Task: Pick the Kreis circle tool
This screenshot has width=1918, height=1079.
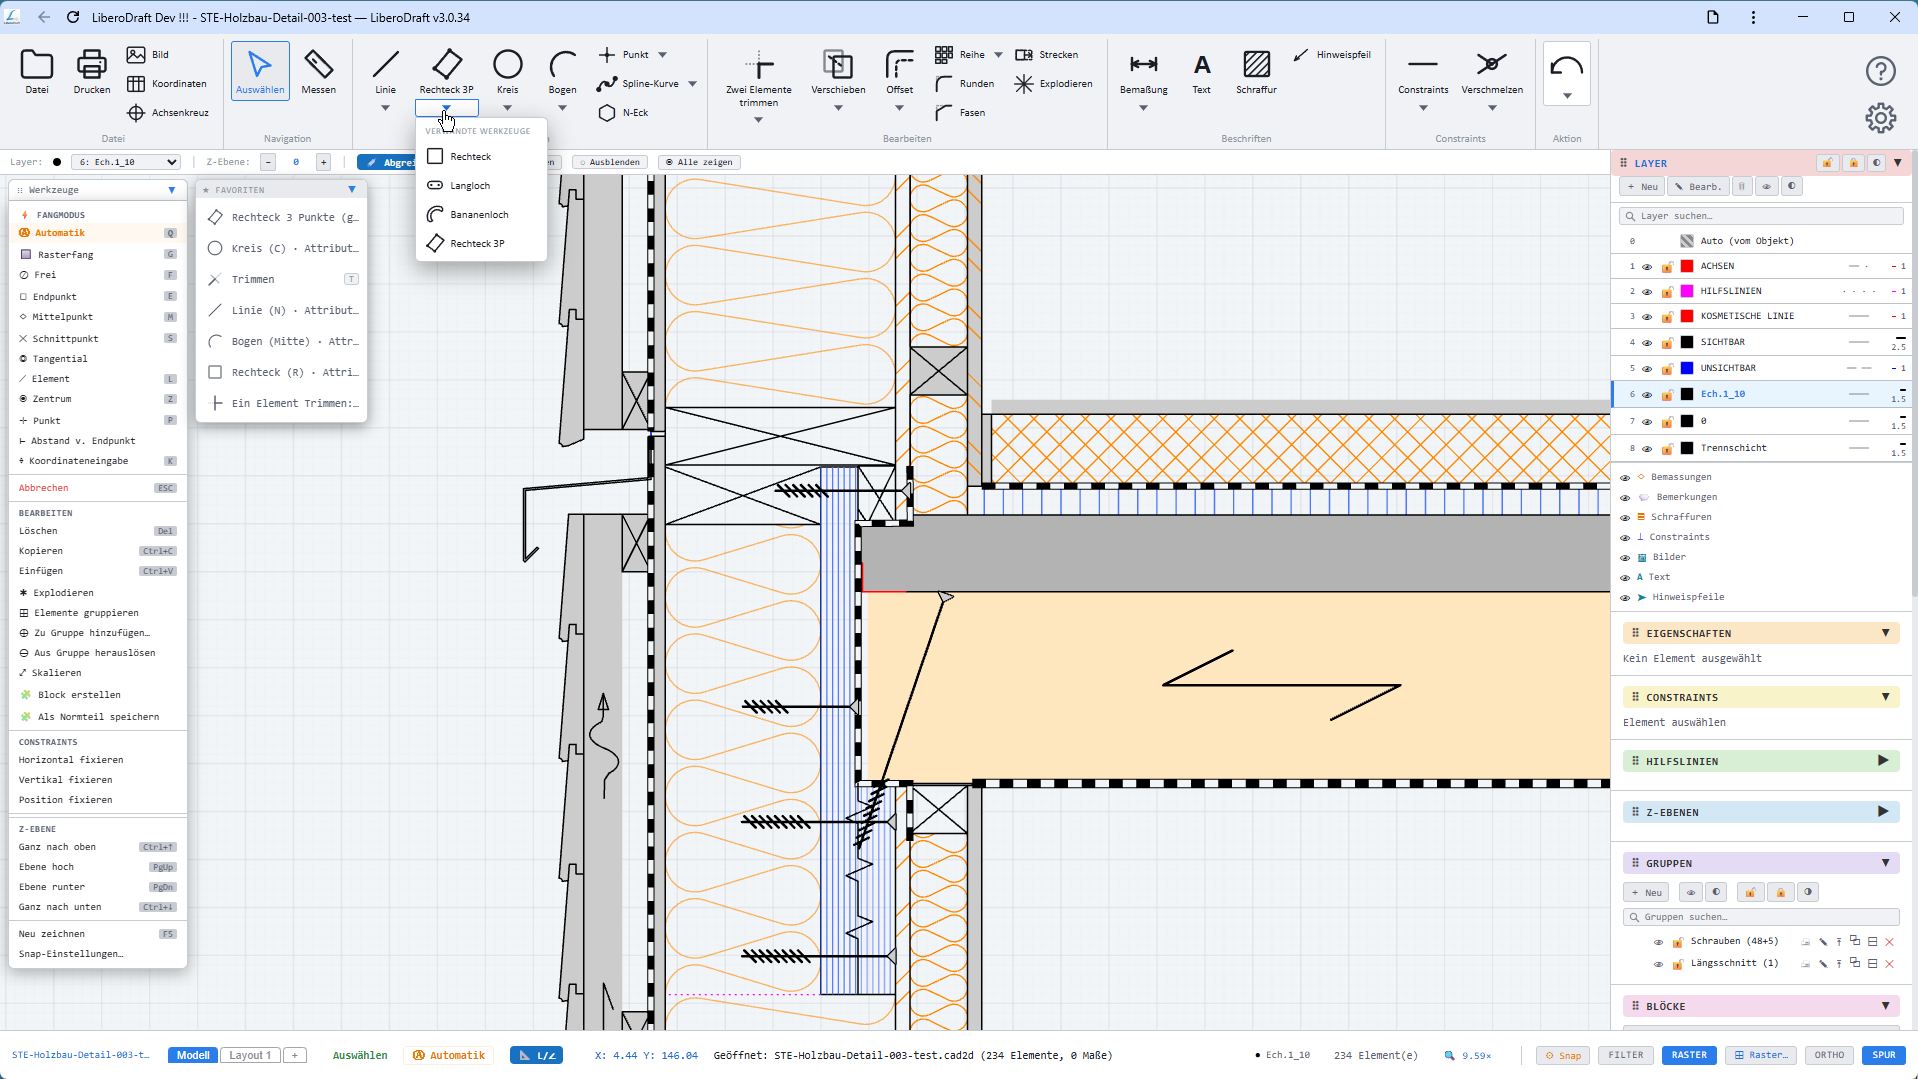Action: point(507,70)
